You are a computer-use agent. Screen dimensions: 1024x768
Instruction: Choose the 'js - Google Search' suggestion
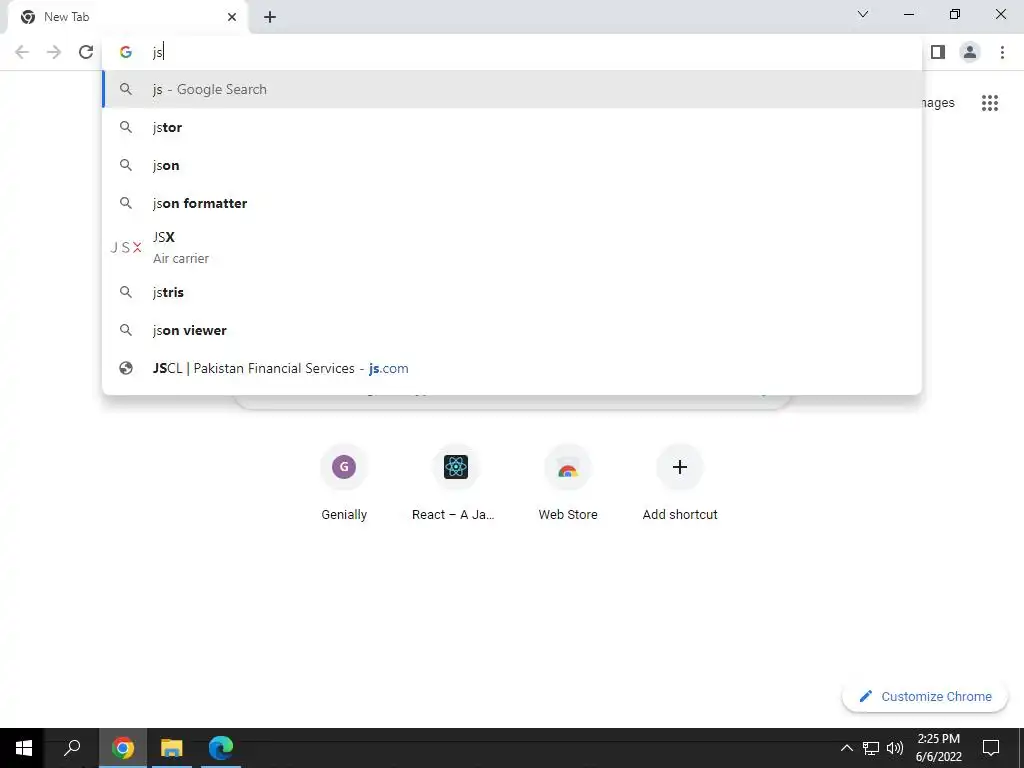click(512, 89)
